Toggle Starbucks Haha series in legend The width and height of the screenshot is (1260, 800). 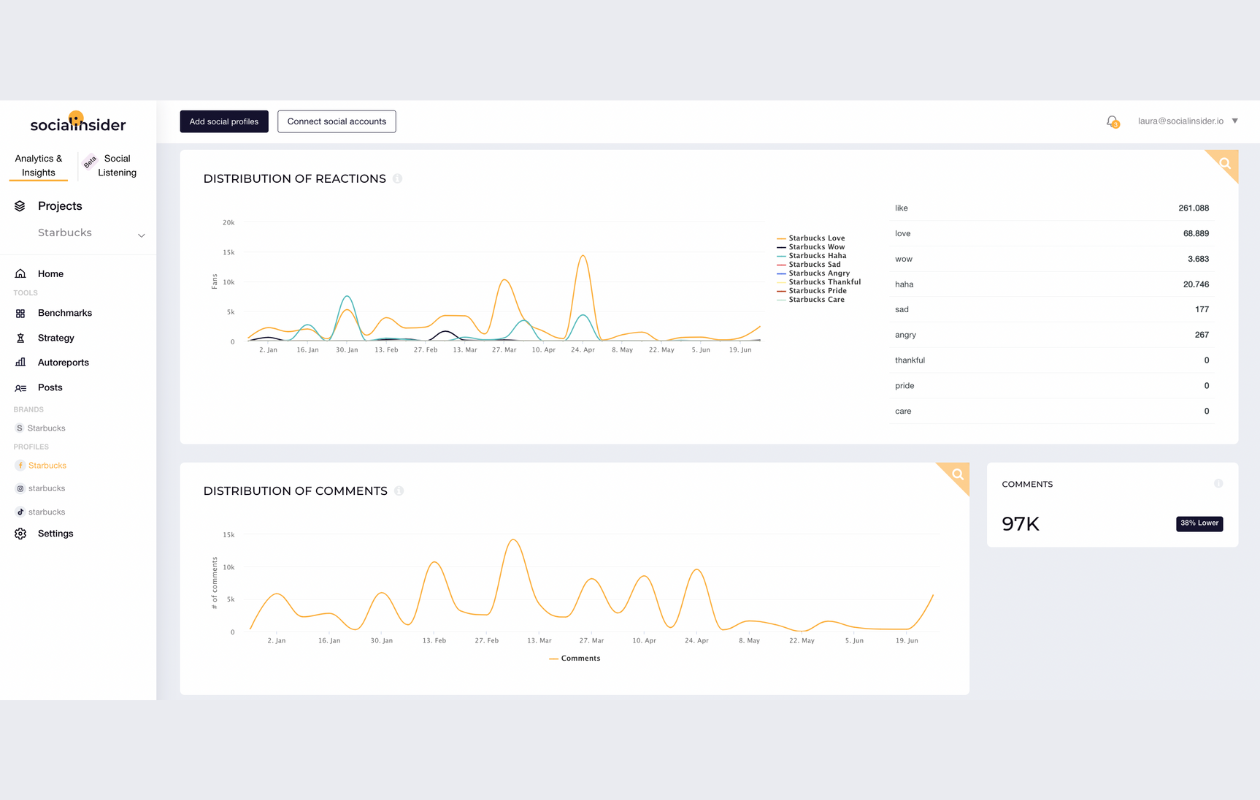click(812, 256)
